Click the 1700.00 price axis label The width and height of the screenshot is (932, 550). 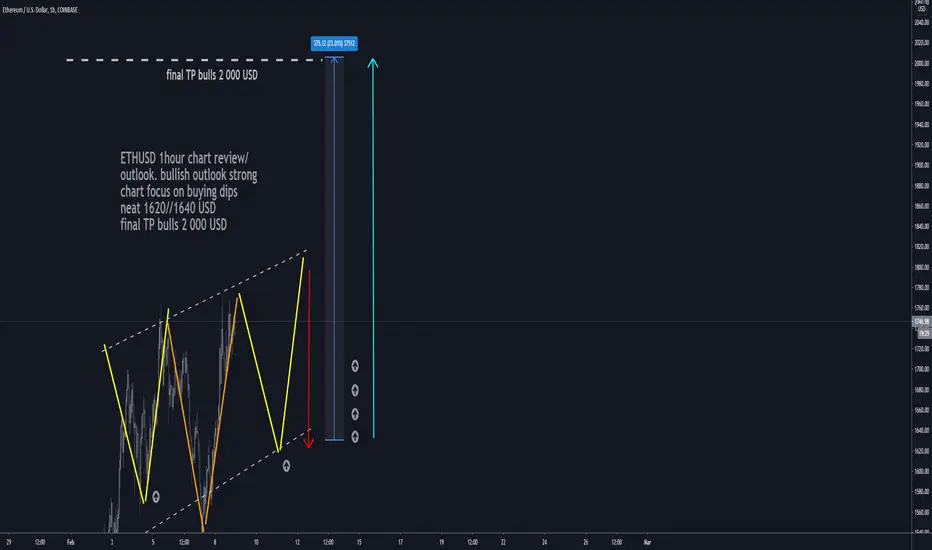coord(922,369)
